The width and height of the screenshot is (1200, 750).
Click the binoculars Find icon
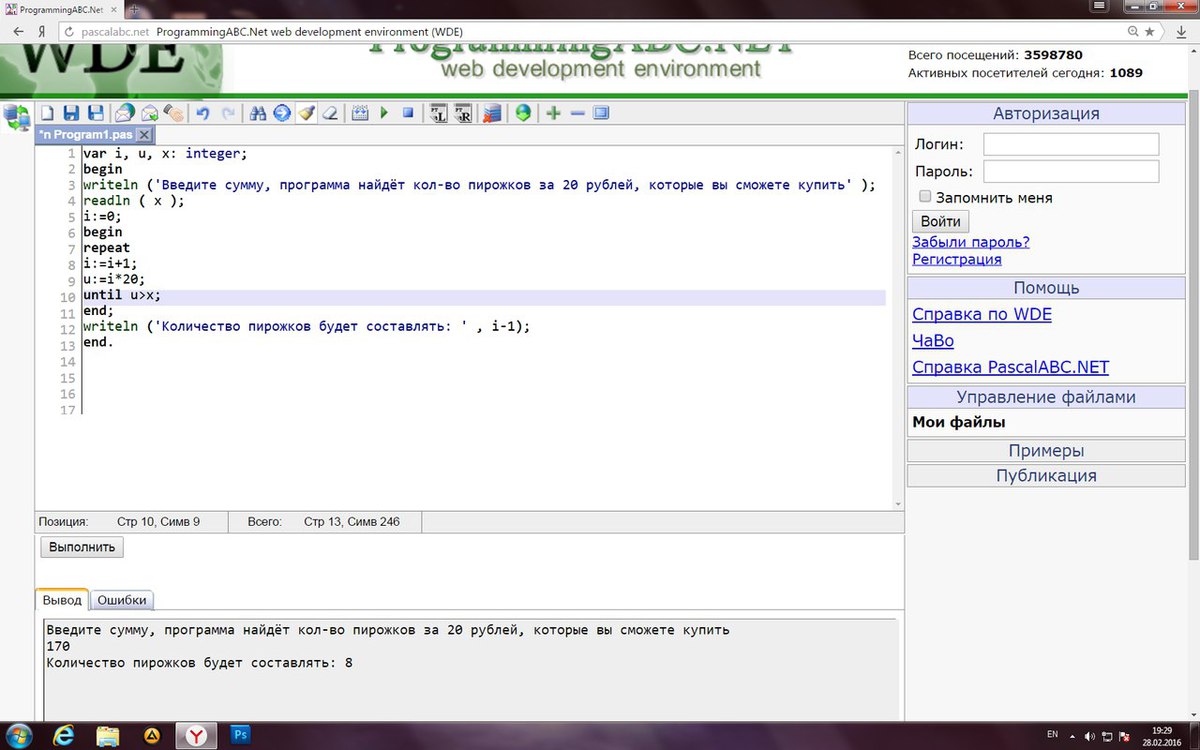tap(258, 114)
